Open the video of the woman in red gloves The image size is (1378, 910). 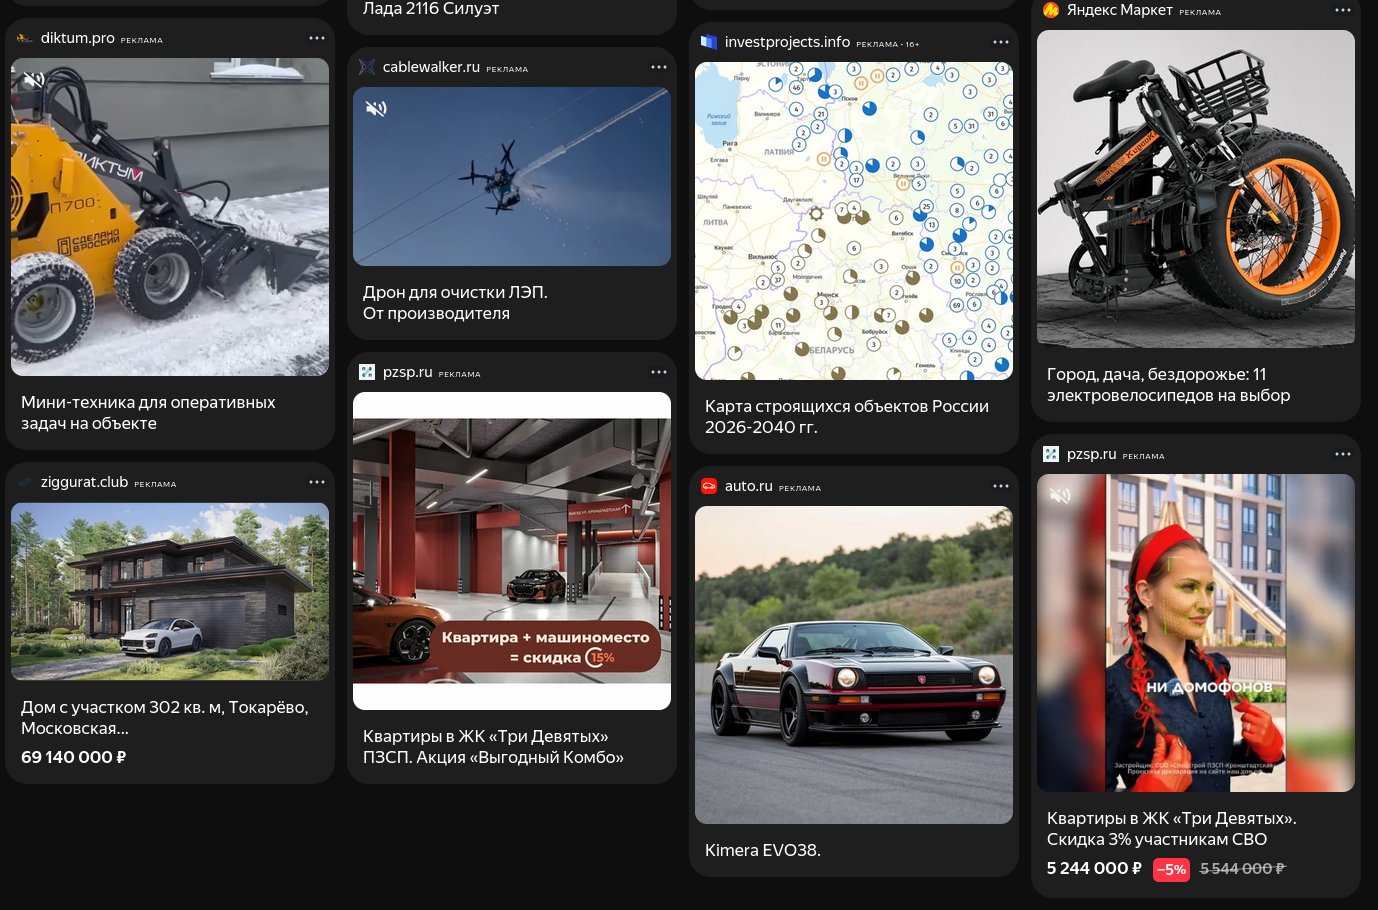pos(1196,633)
